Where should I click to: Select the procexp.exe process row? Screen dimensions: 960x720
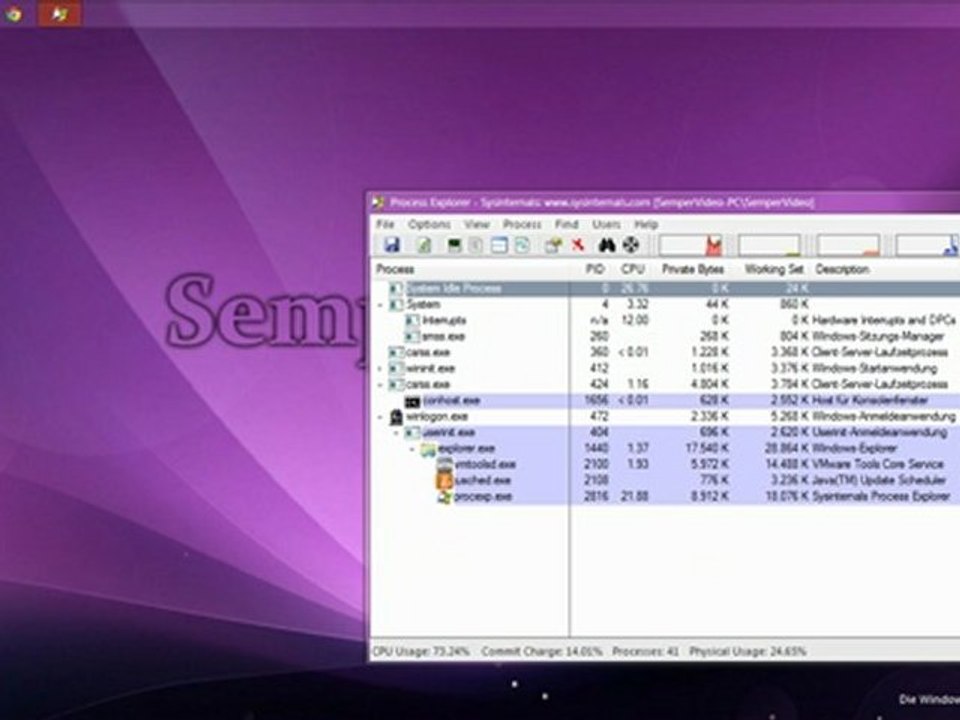click(x=666, y=497)
